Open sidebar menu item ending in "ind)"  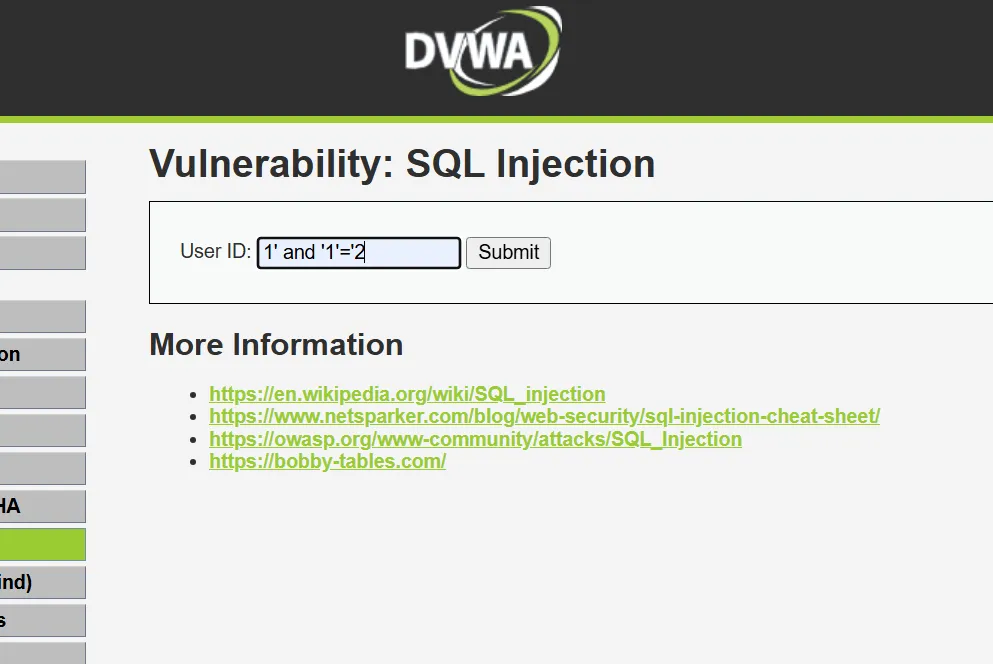pos(42,582)
